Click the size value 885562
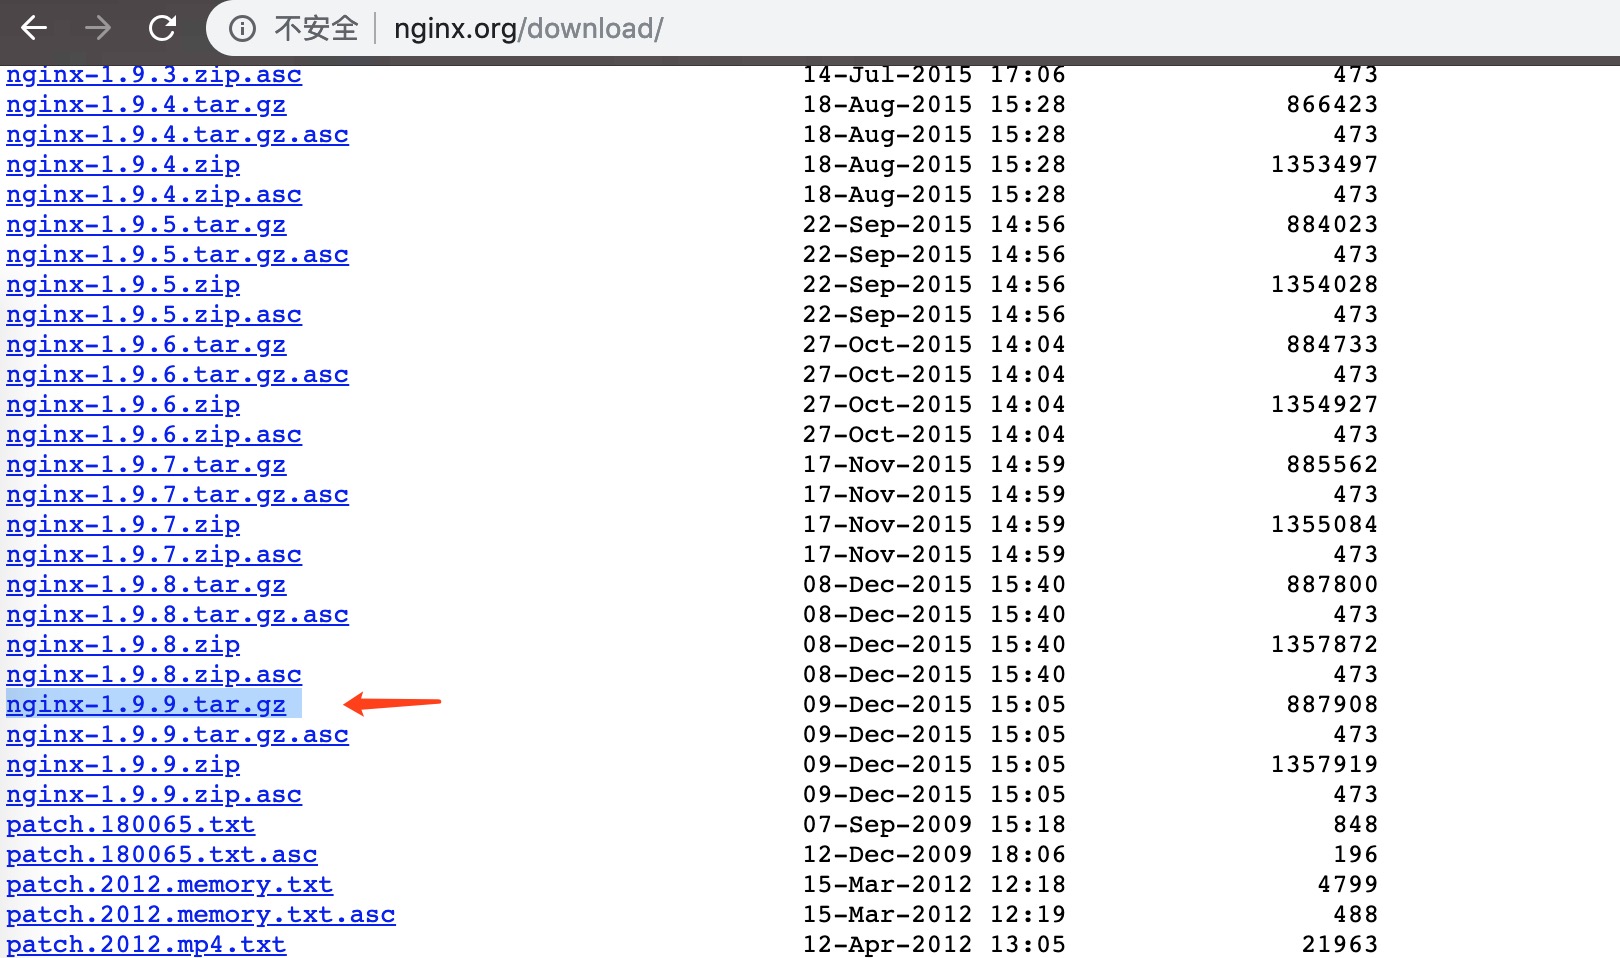Image resolution: width=1620 pixels, height=958 pixels. pos(1332,465)
